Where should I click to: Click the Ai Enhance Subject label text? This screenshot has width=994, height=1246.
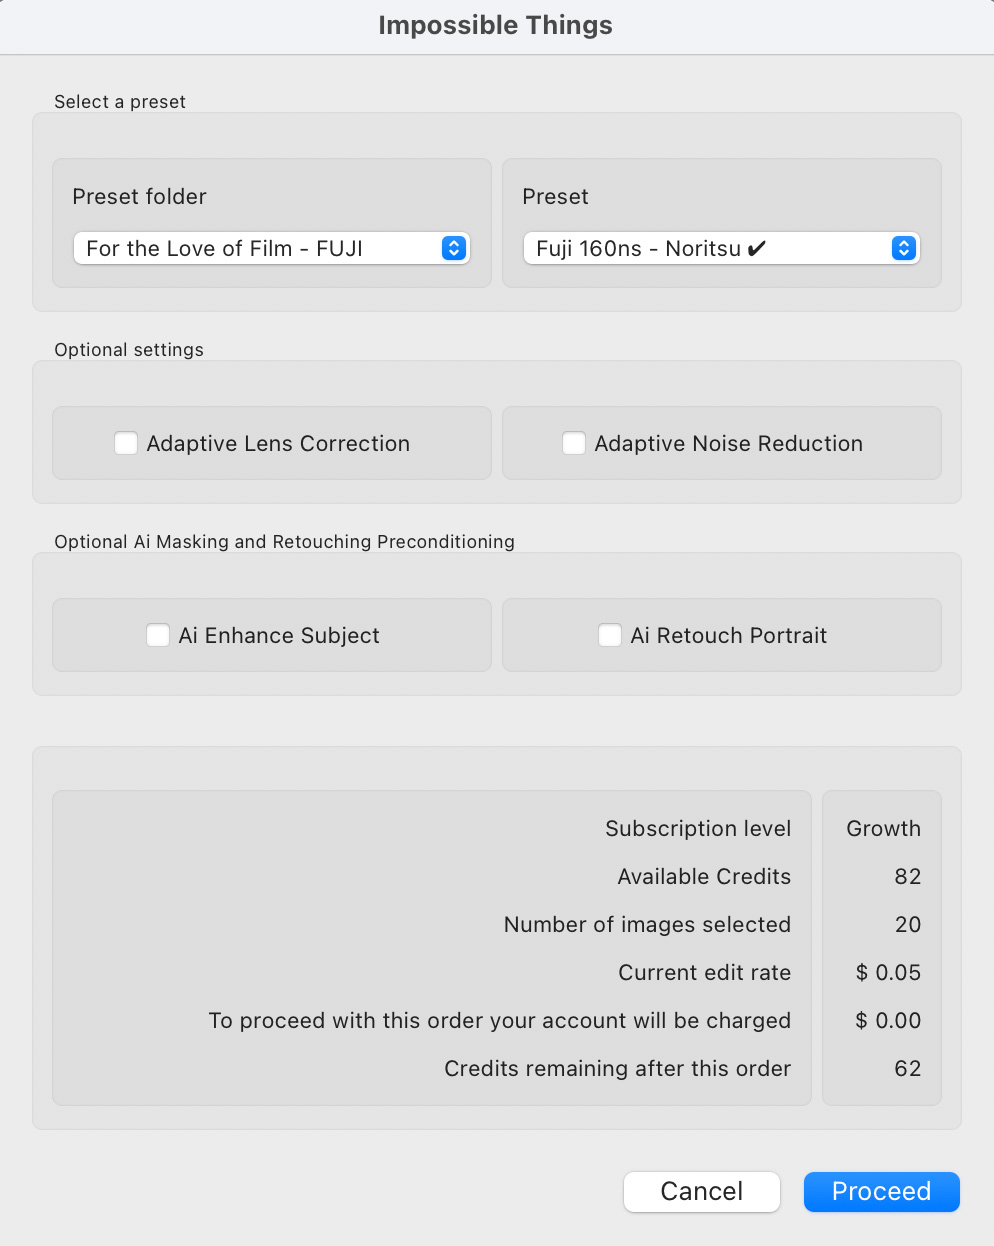click(279, 635)
